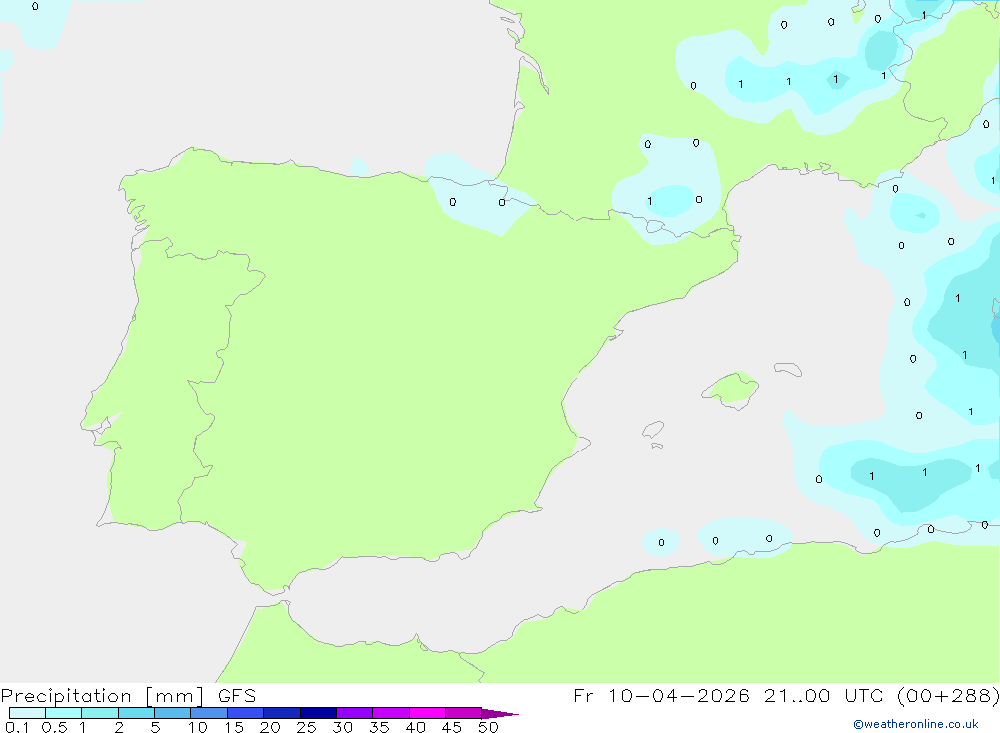Pick the legend swatch between 15 and 20
The image size is (1000, 733).
(246, 713)
